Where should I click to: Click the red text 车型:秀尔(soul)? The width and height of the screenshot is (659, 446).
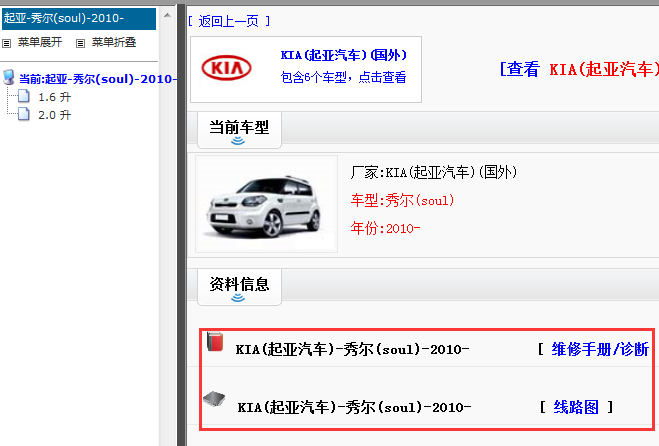tap(402, 201)
